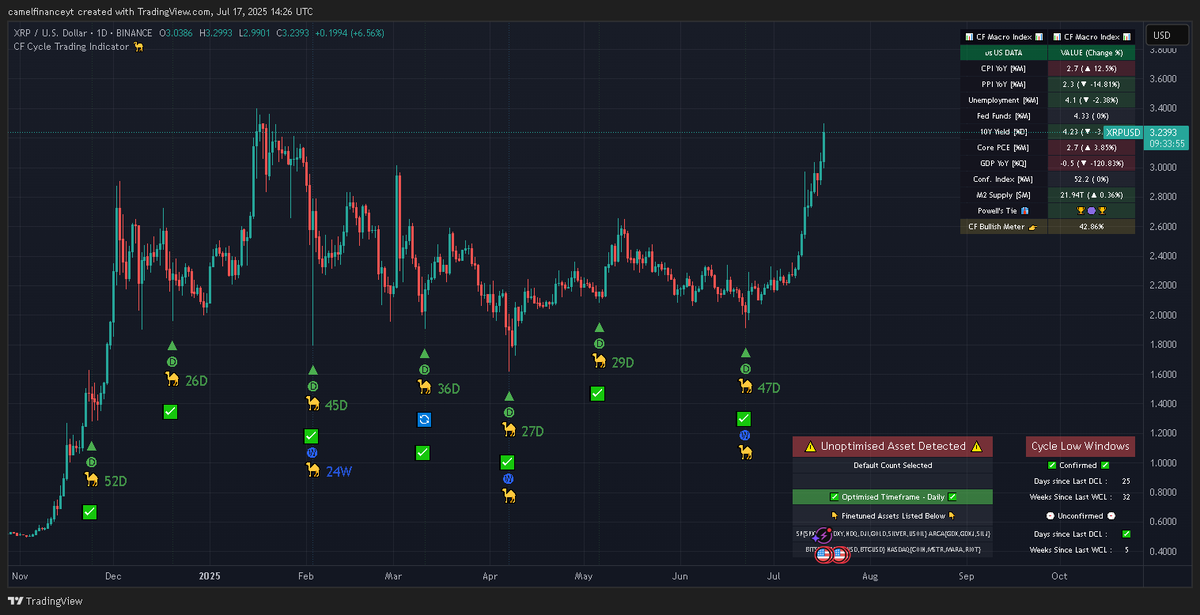Image resolution: width=1200 pixels, height=615 pixels.
Task: Click the globe icon below the 47D camel marker
Action: (744, 435)
